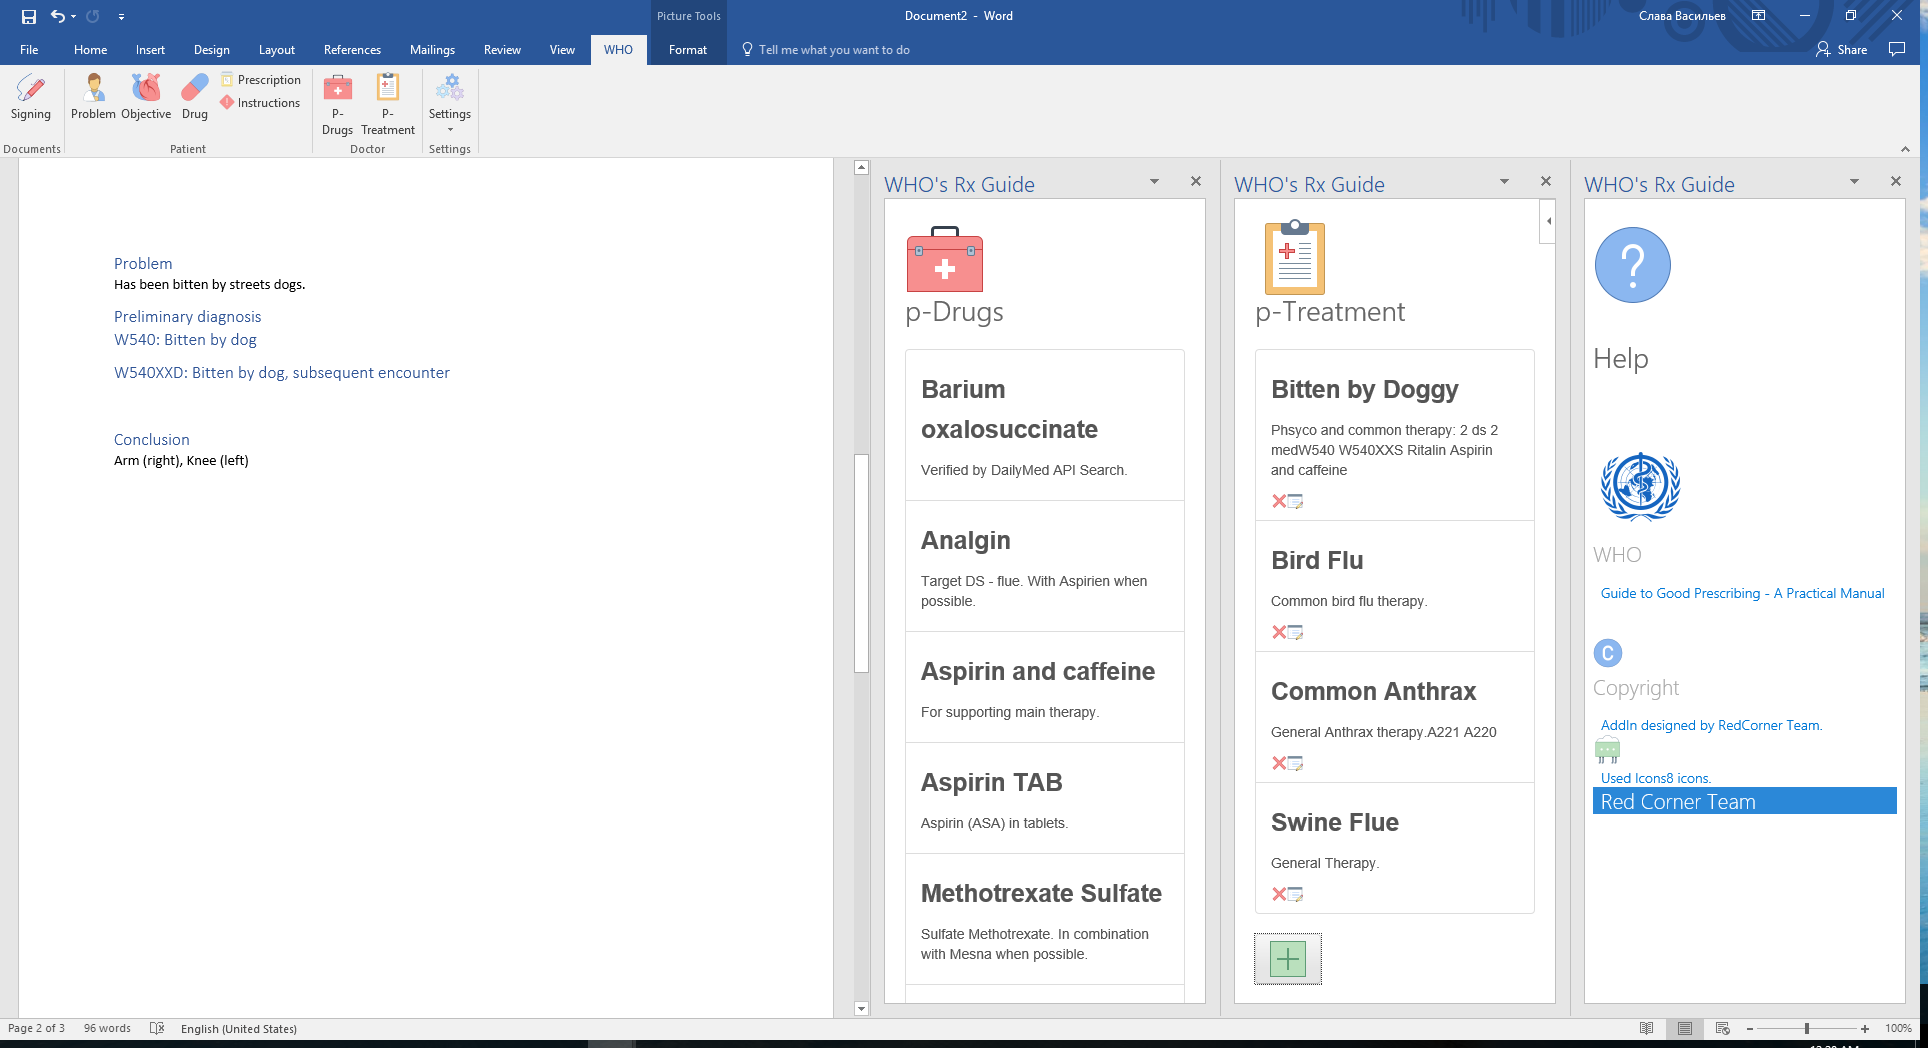Open Guide to Good Prescribing manual link

(x=1742, y=593)
